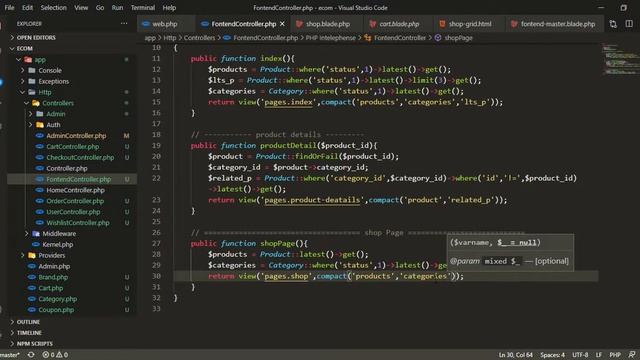The width and height of the screenshot is (640, 360).
Task: Close the FontendController.php tab
Action: pos(282,24)
